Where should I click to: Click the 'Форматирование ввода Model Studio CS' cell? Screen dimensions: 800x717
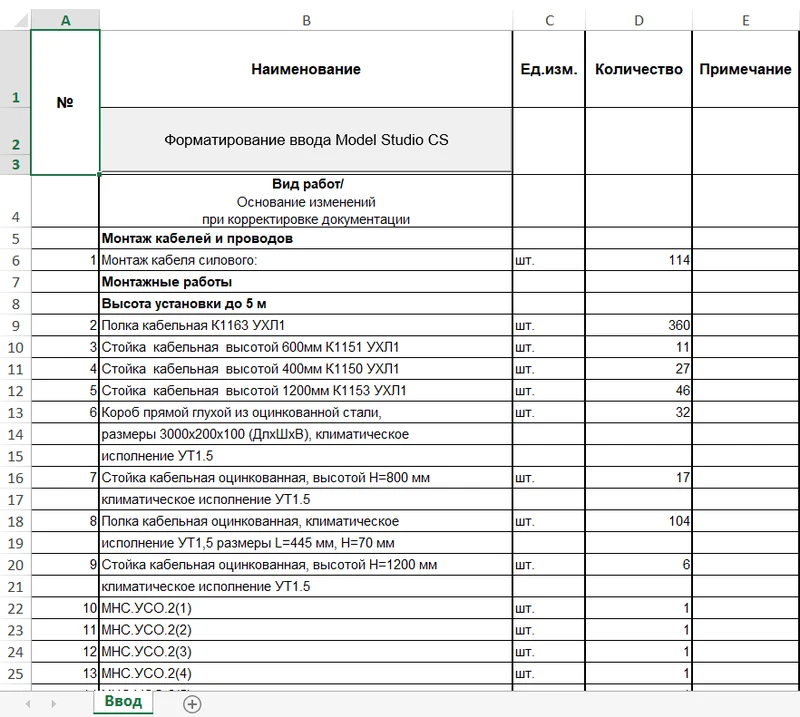point(306,140)
